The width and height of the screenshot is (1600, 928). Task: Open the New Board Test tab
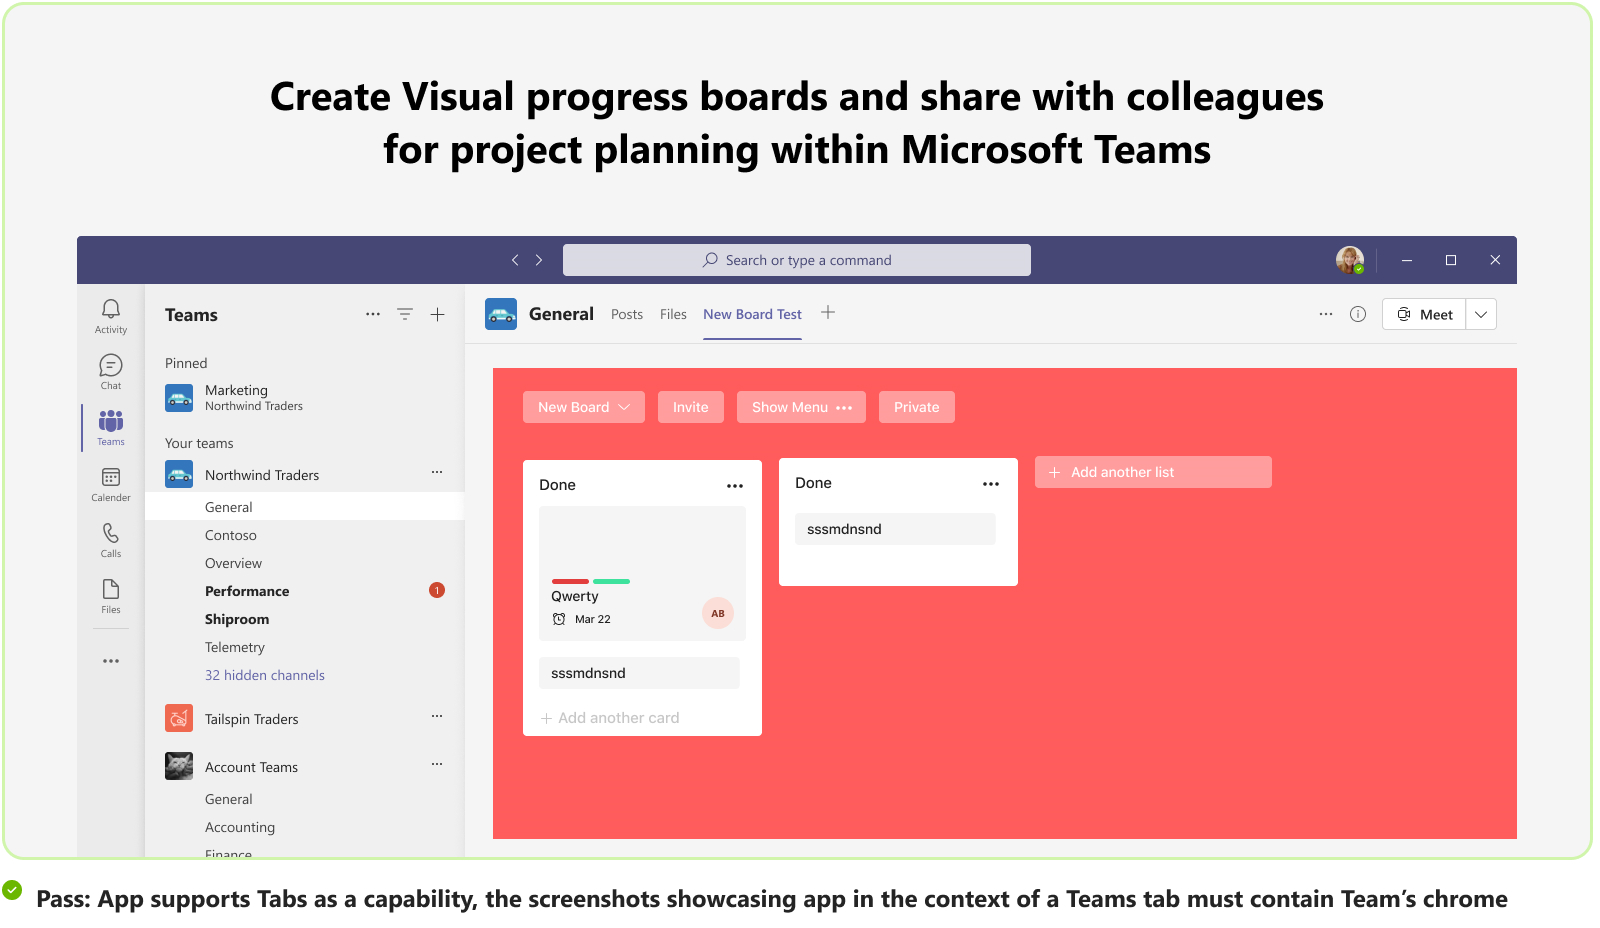[752, 313]
